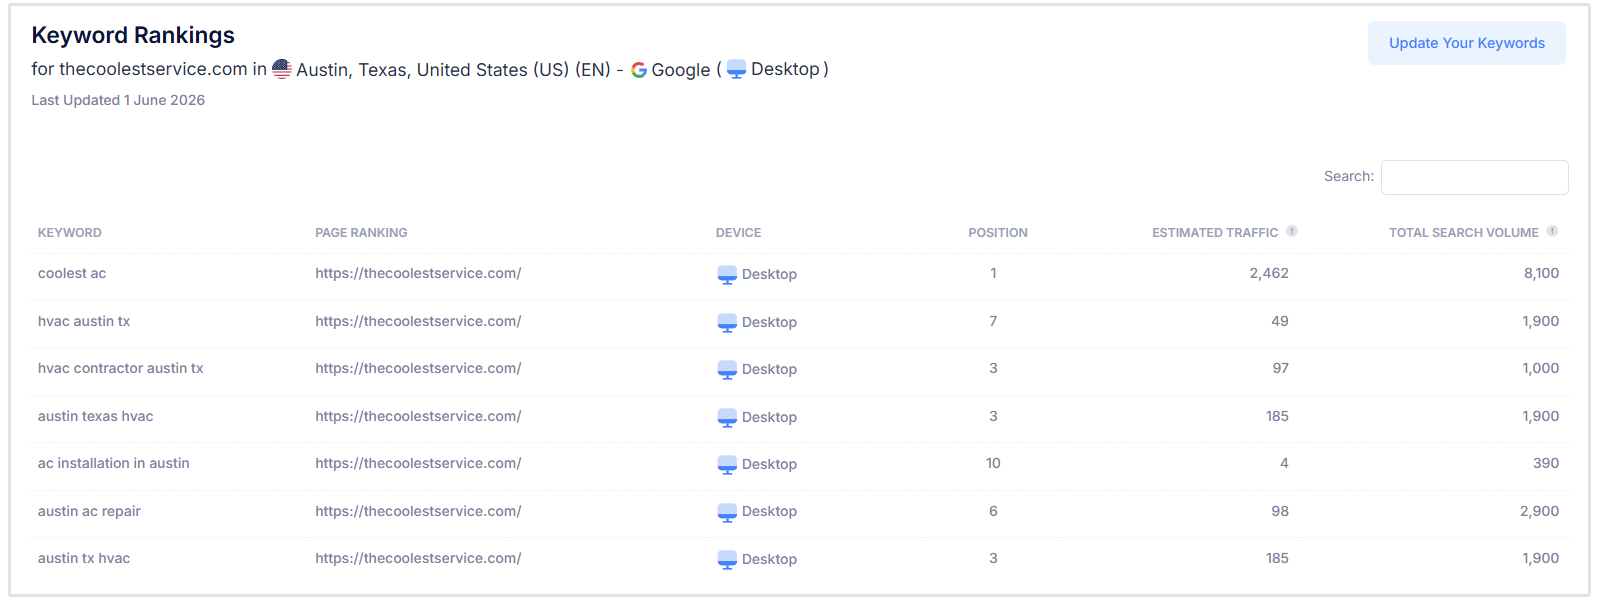Select the keyword 'austin tx hvac'

click(x=84, y=558)
